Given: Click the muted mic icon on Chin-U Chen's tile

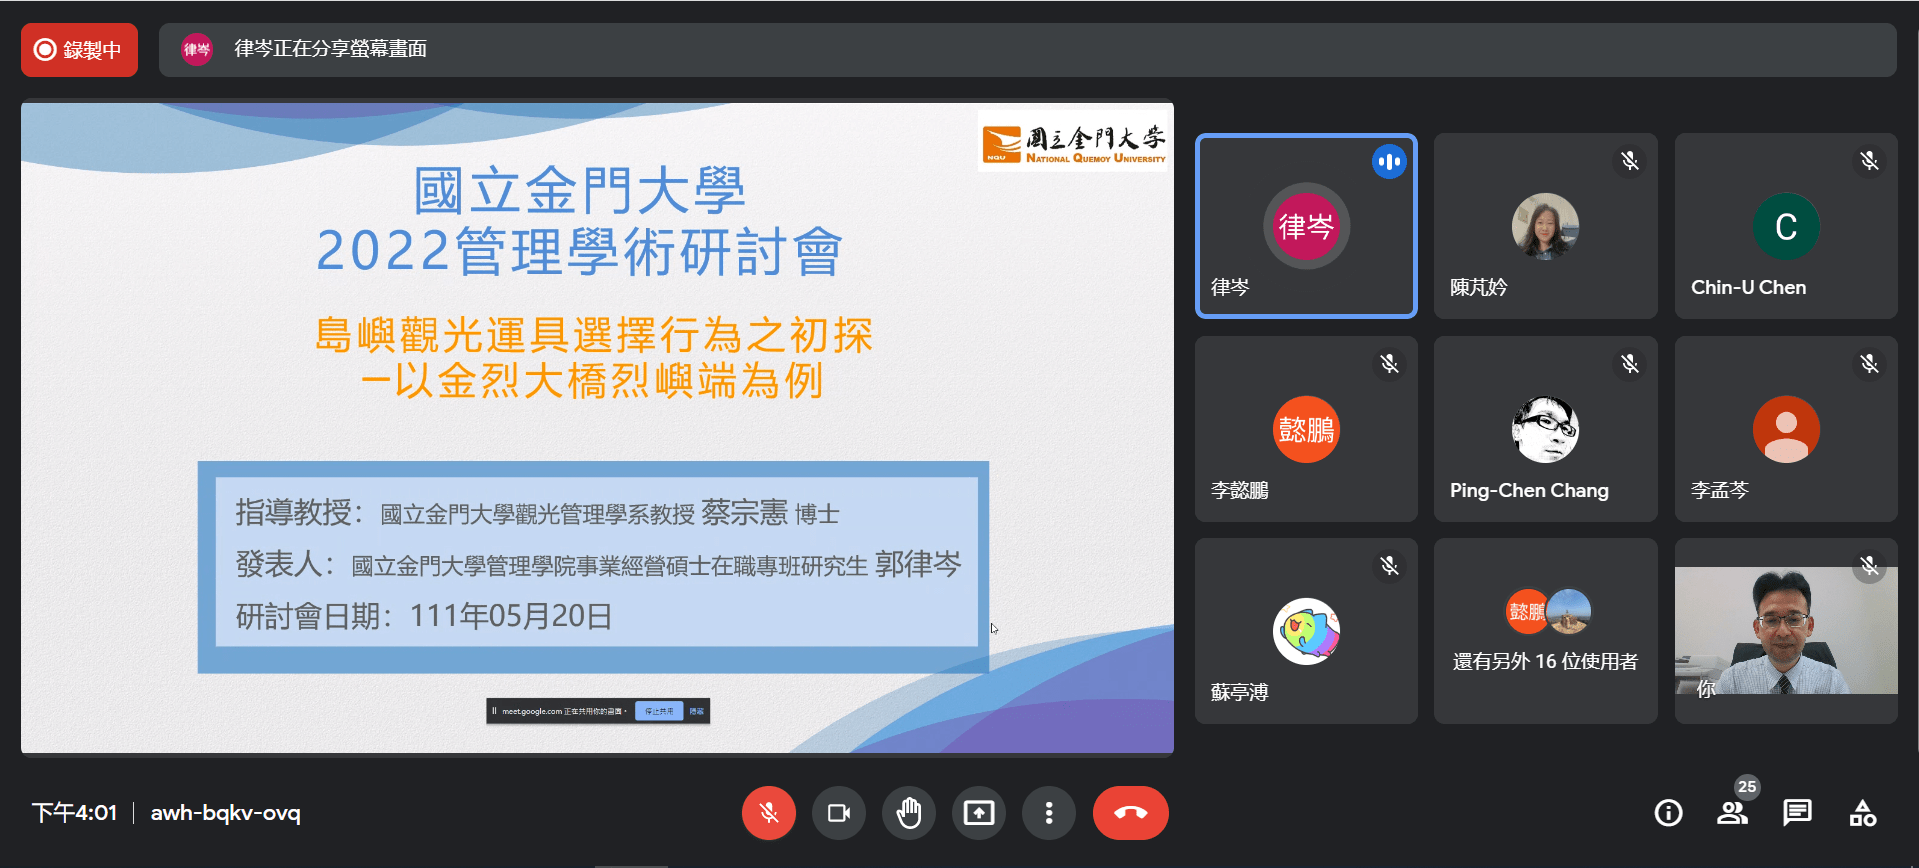Looking at the screenshot, I should click(x=1870, y=161).
